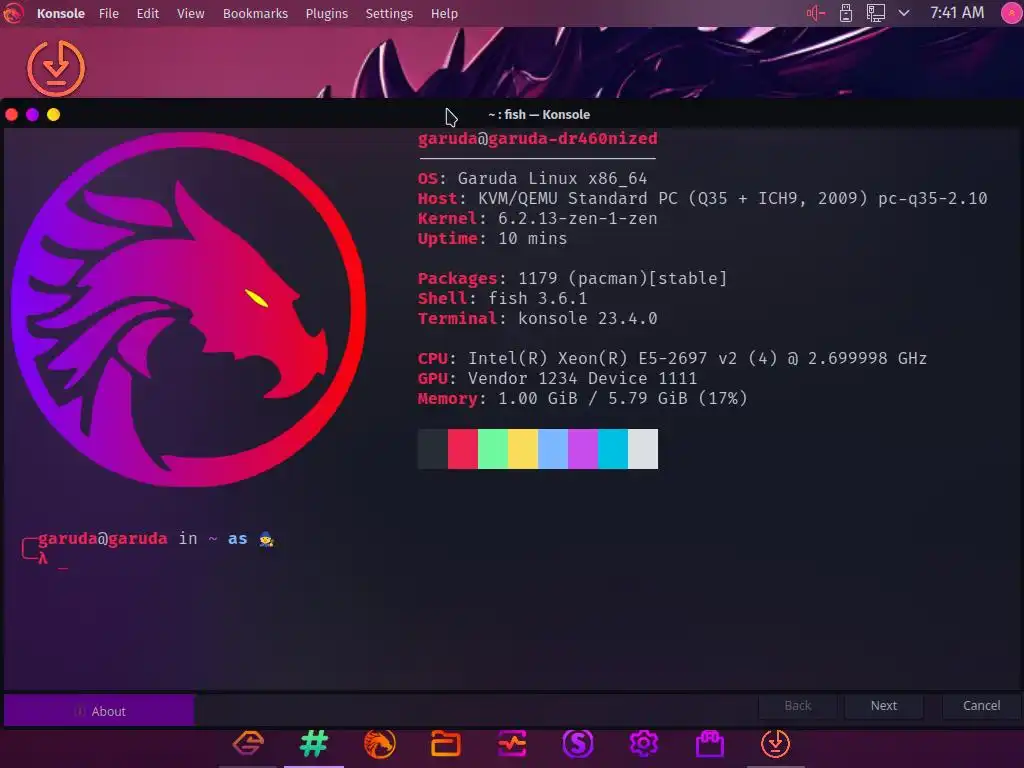Open the wired network connection tray icon
Screen dimensions: 1024x768
876,13
